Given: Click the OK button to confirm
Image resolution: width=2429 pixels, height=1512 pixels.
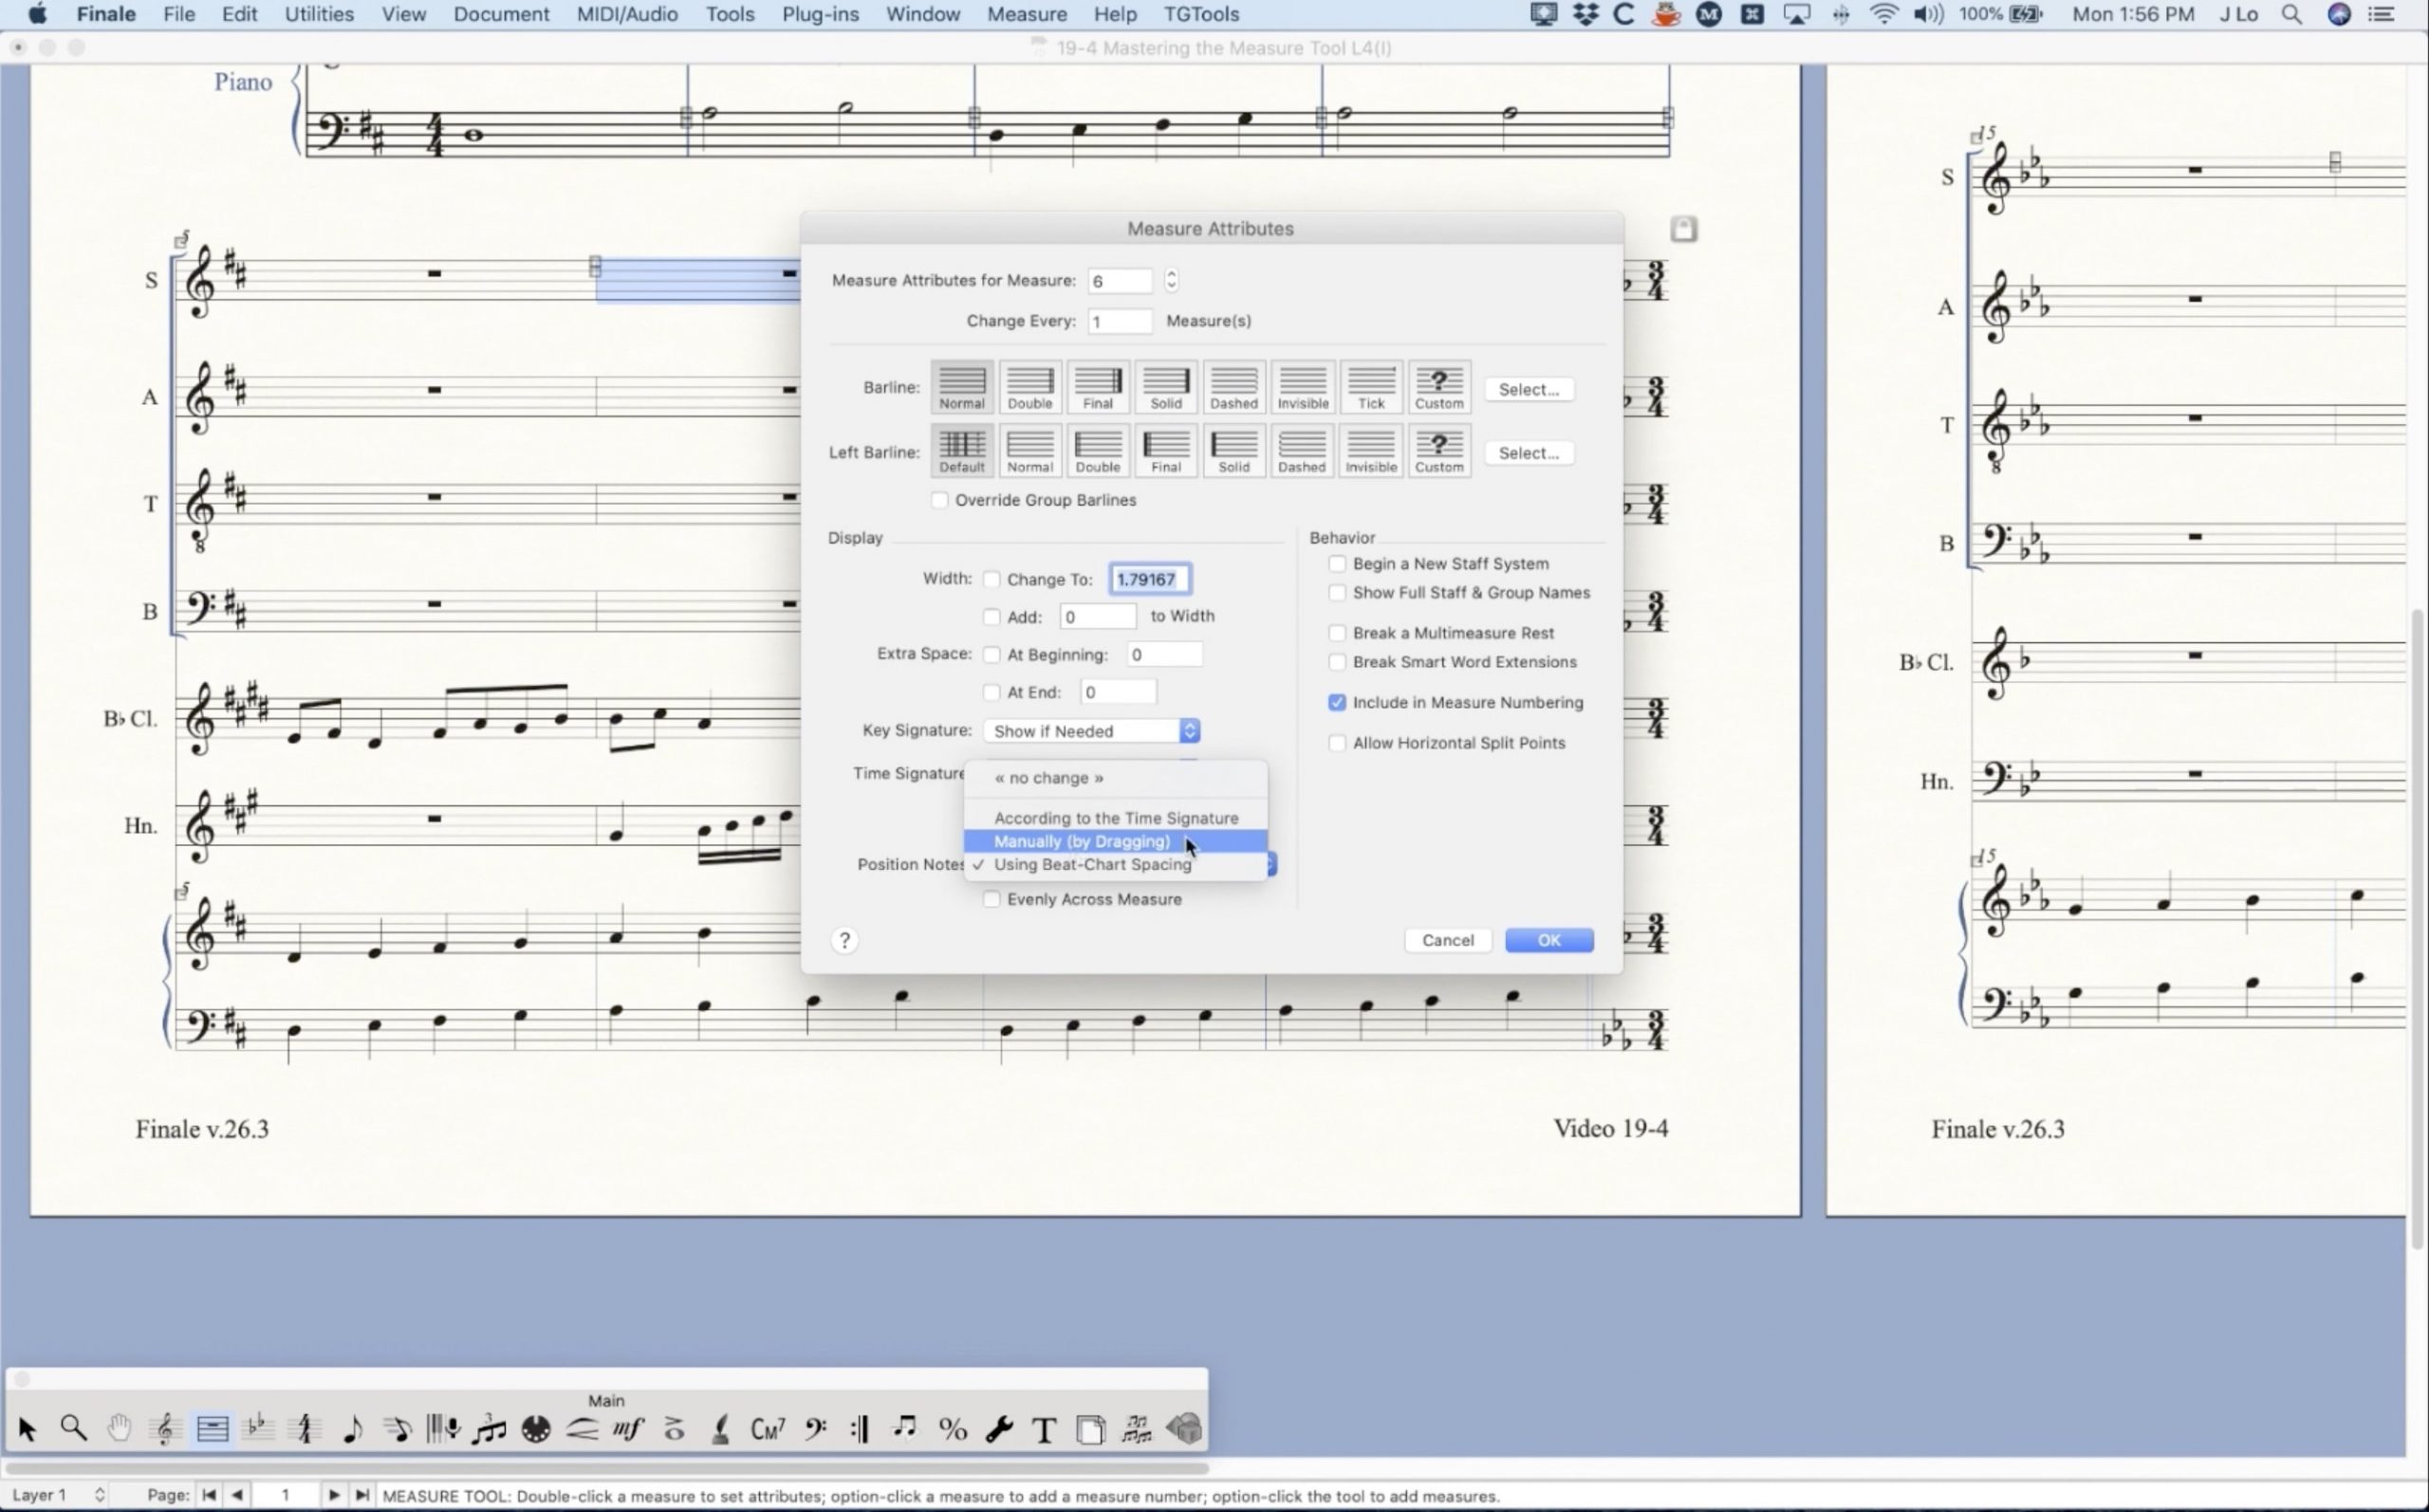Looking at the screenshot, I should pos(1548,939).
